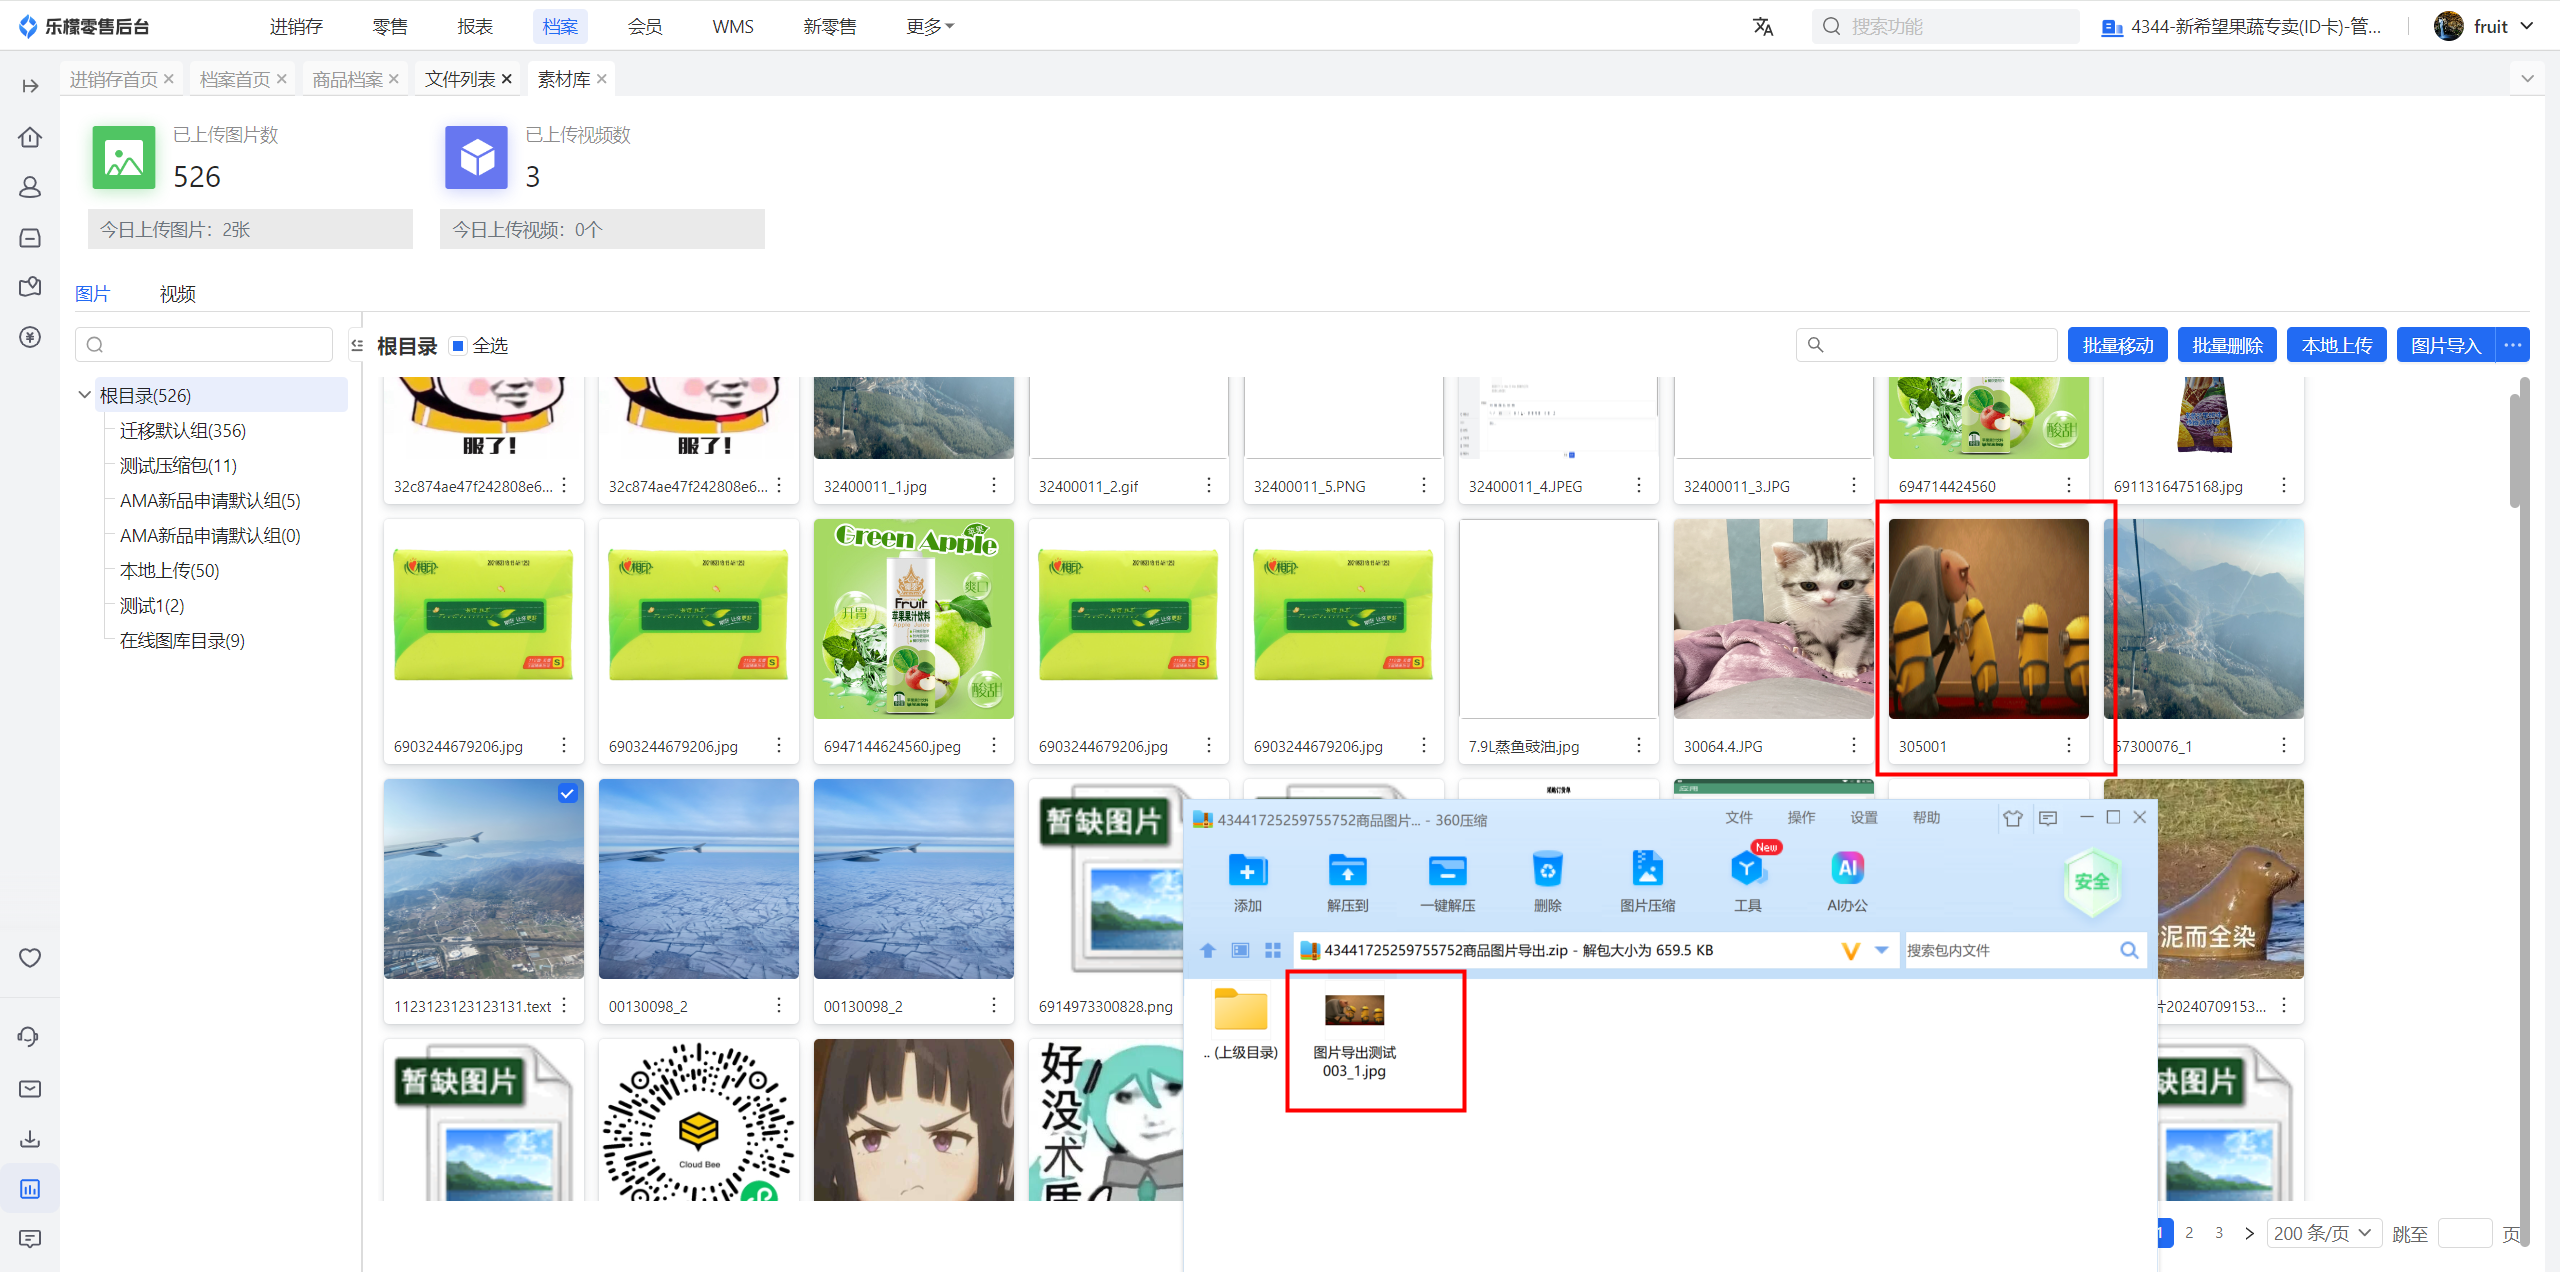Open 工具 icon in 360压缩 window

click(x=1747, y=881)
